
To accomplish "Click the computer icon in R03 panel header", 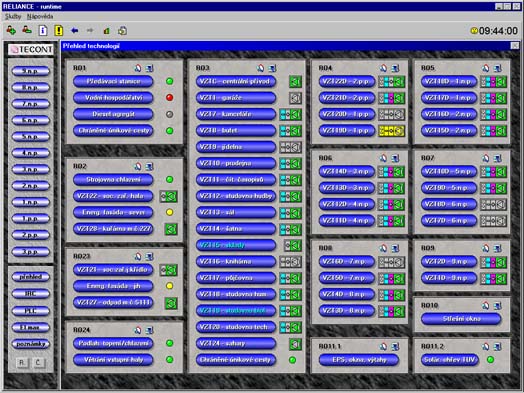I will point(272,68).
